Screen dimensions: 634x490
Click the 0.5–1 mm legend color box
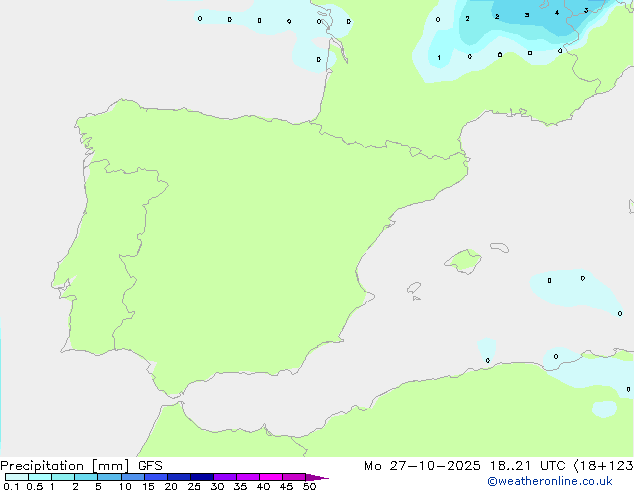coord(40,477)
